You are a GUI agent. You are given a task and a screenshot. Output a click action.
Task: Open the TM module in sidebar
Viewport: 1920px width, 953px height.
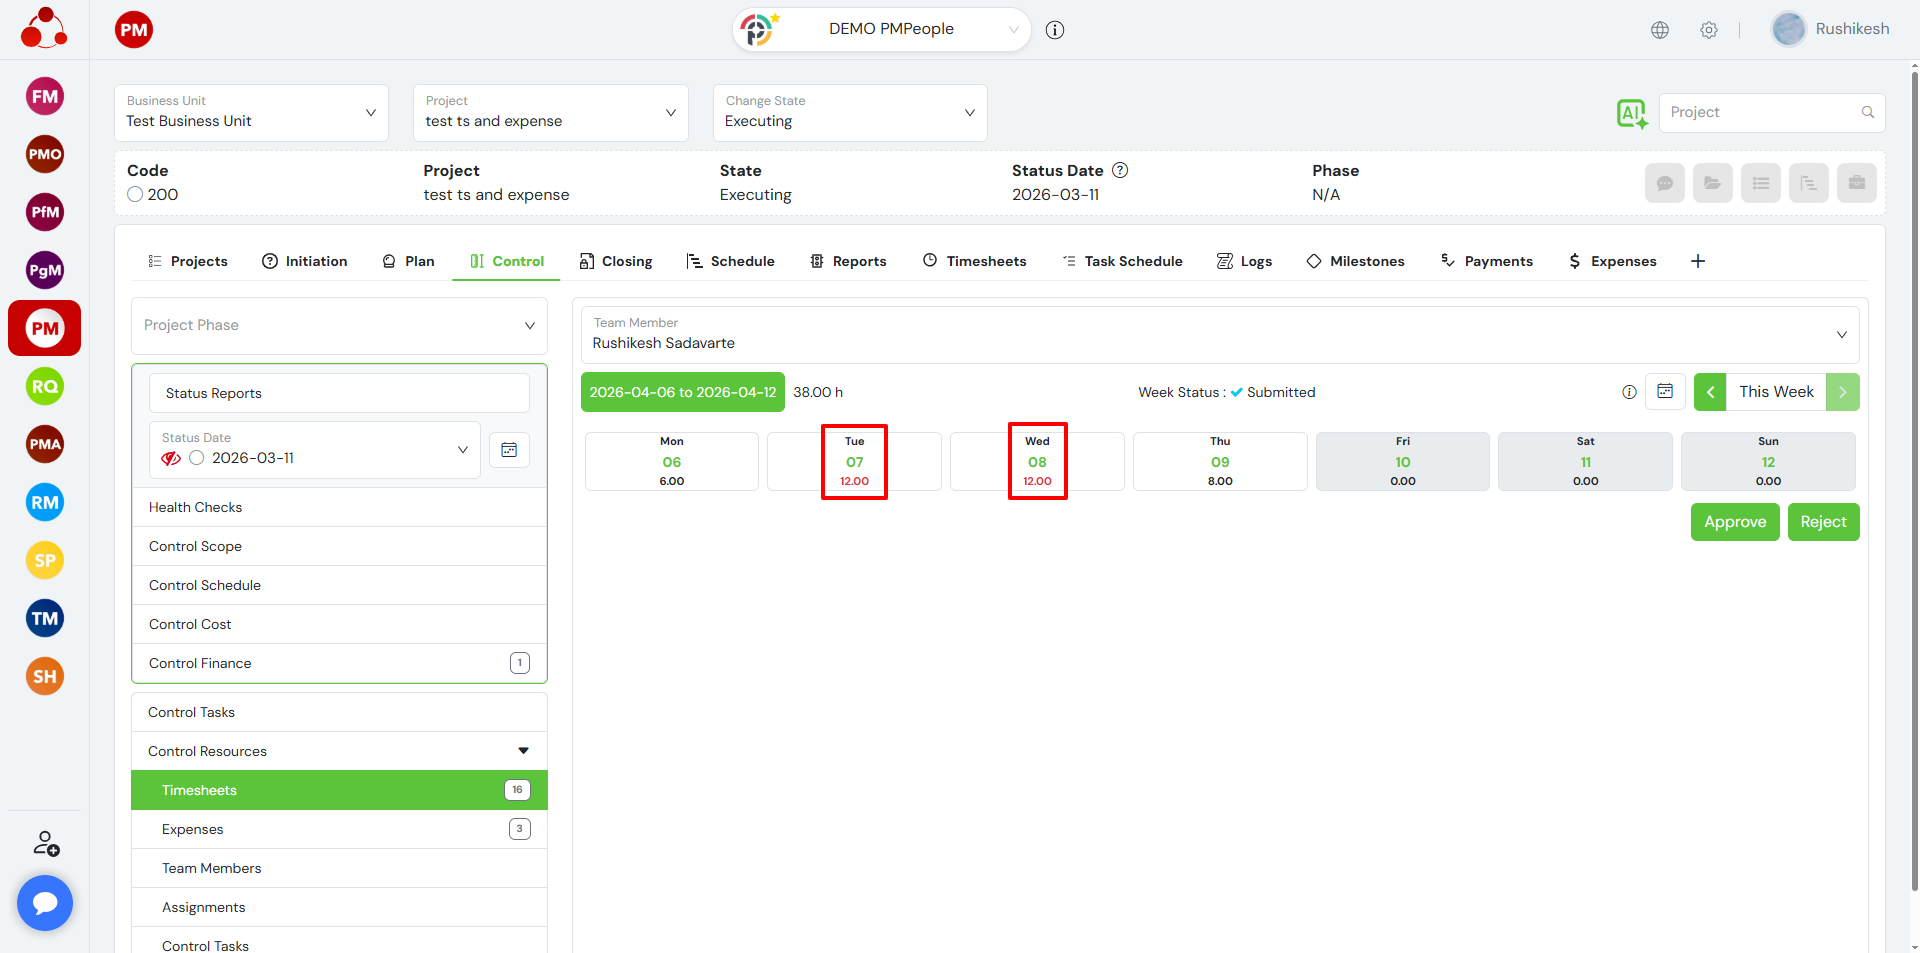45,619
